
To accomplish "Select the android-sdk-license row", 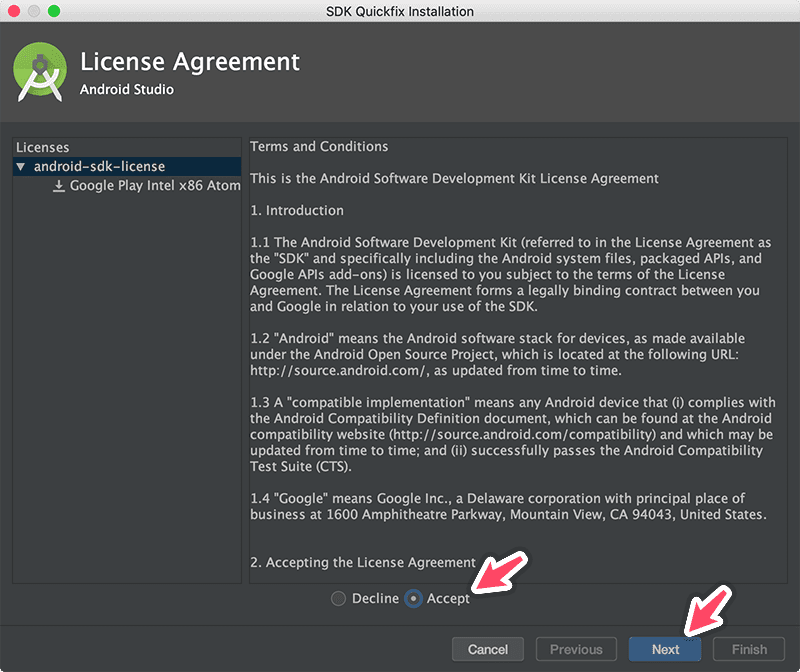I will tap(127, 166).
